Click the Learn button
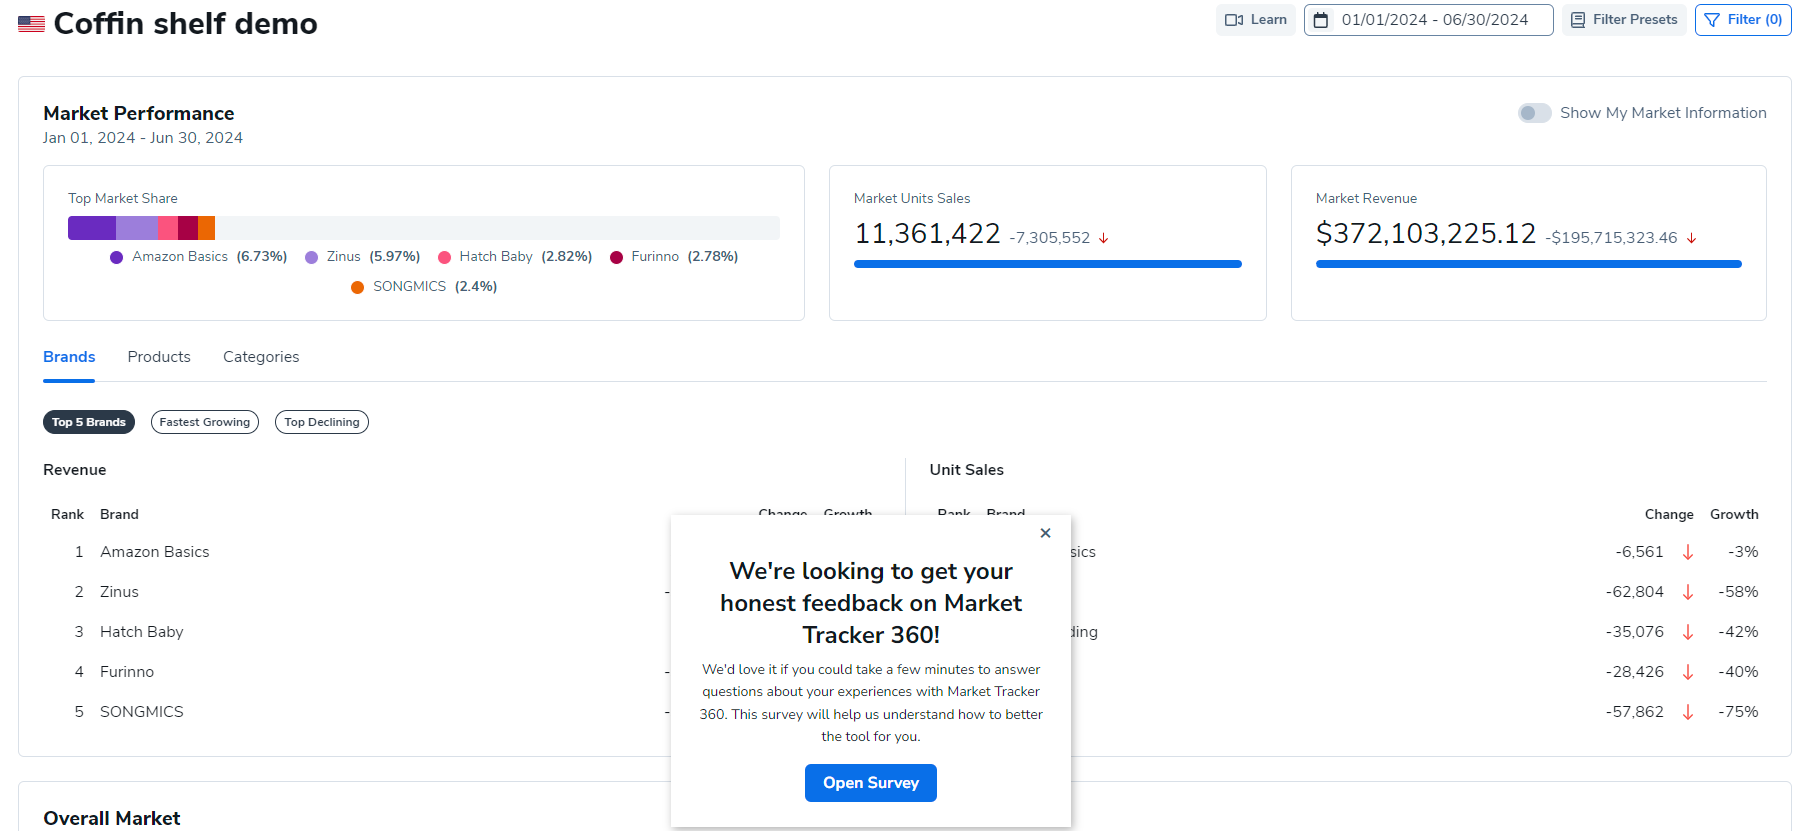The image size is (1806, 831). (1256, 20)
